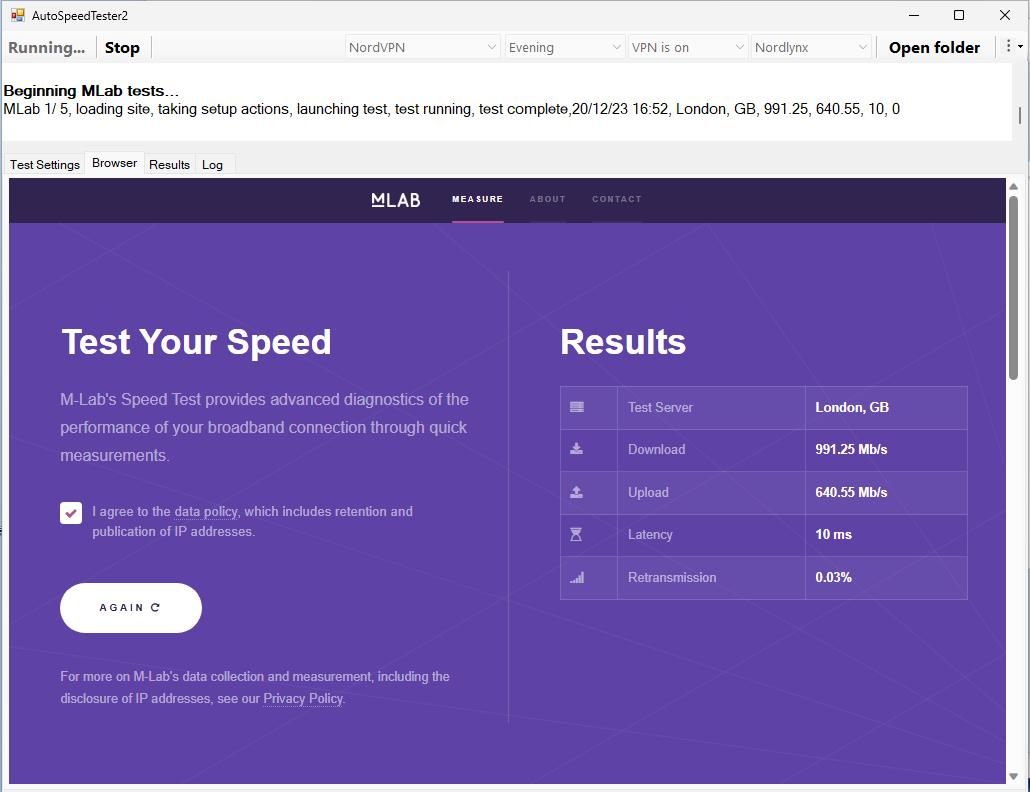
Task: Click the AutoSpeedTester2 app icon in title bar
Action: 17,15
